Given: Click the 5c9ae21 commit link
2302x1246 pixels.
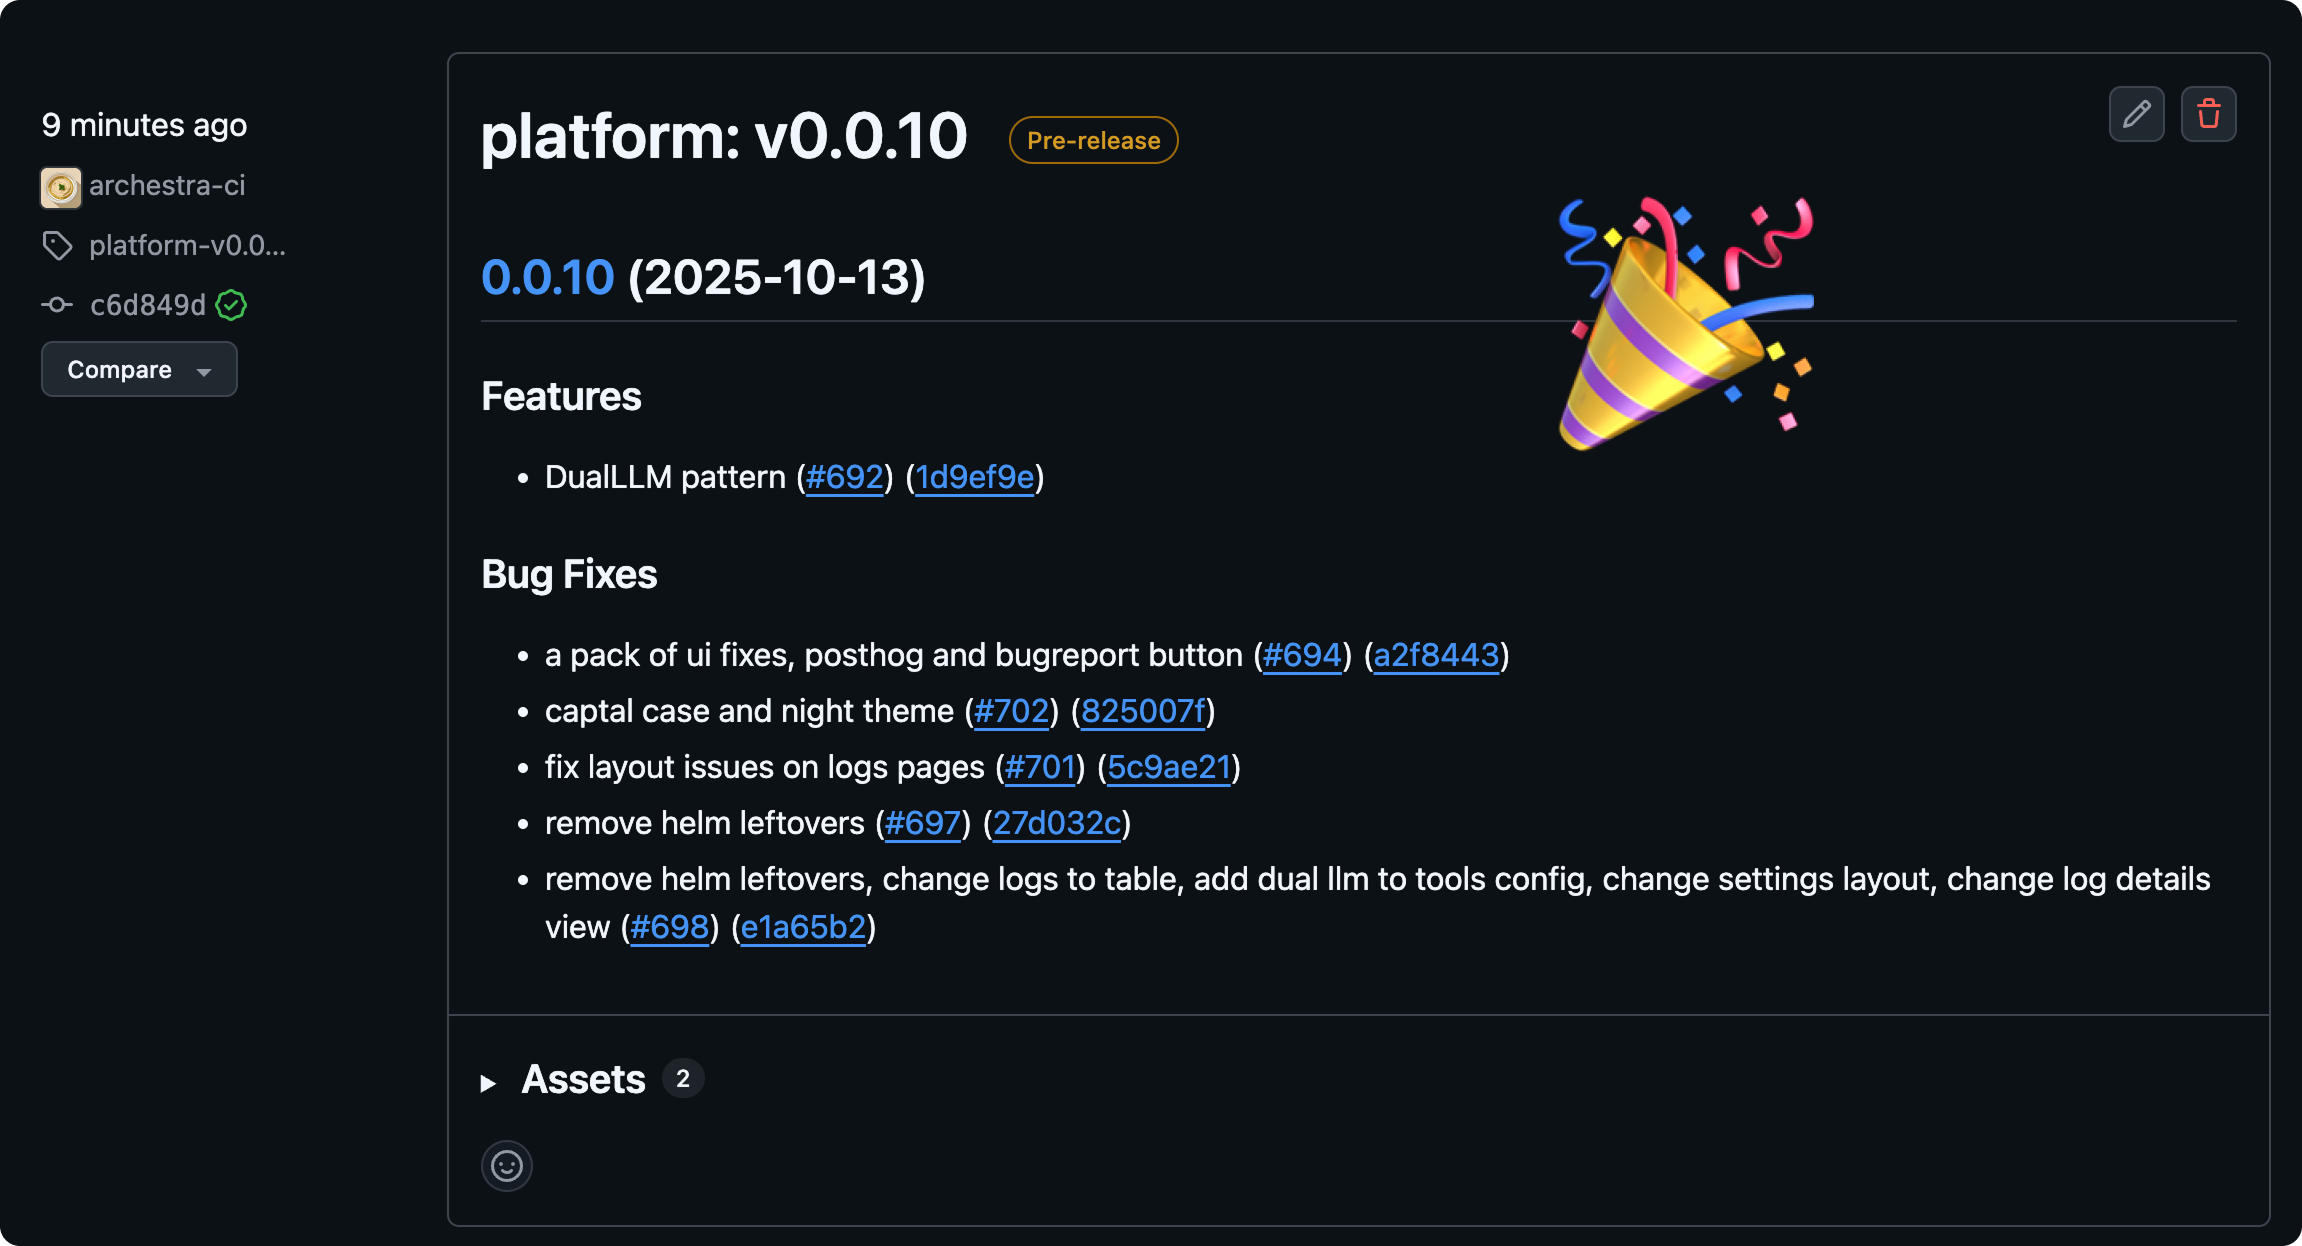Looking at the screenshot, I should pos(1170,767).
